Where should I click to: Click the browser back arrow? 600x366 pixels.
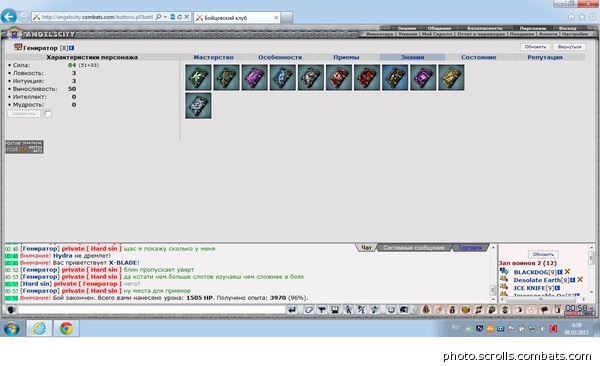coord(8,16)
